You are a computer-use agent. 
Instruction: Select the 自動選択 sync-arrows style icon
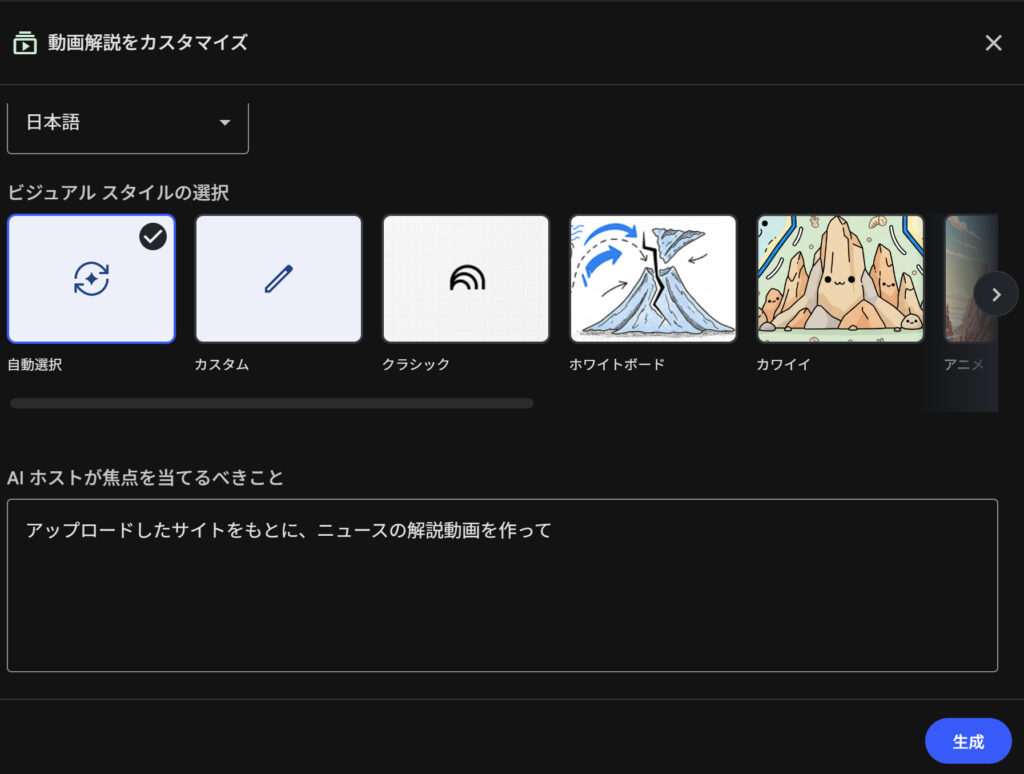coord(91,278)
